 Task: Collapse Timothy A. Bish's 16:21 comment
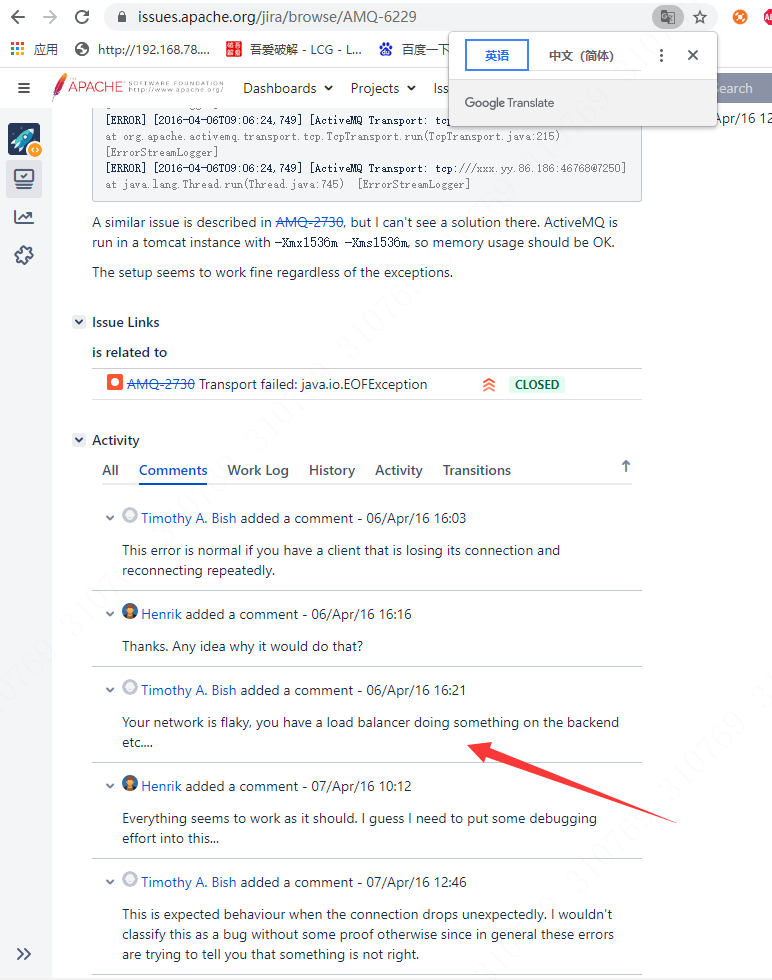(x=110, y=690)
